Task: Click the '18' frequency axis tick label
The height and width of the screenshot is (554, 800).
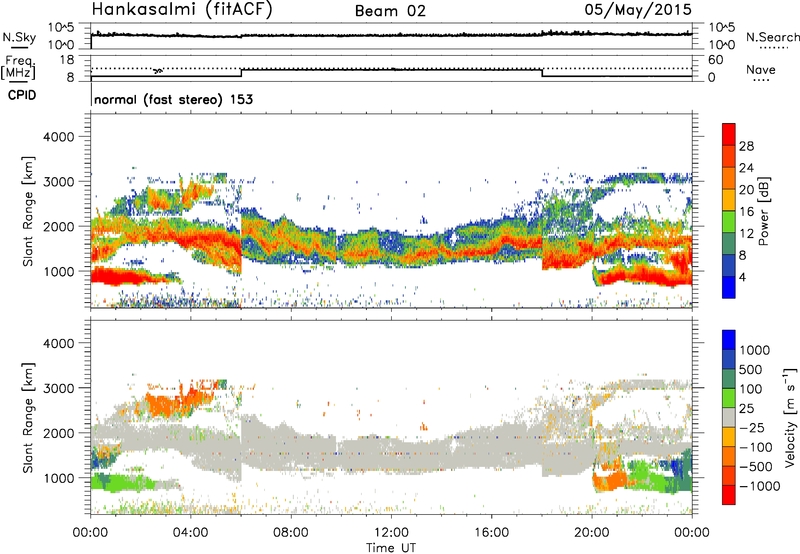Action: 66,60
